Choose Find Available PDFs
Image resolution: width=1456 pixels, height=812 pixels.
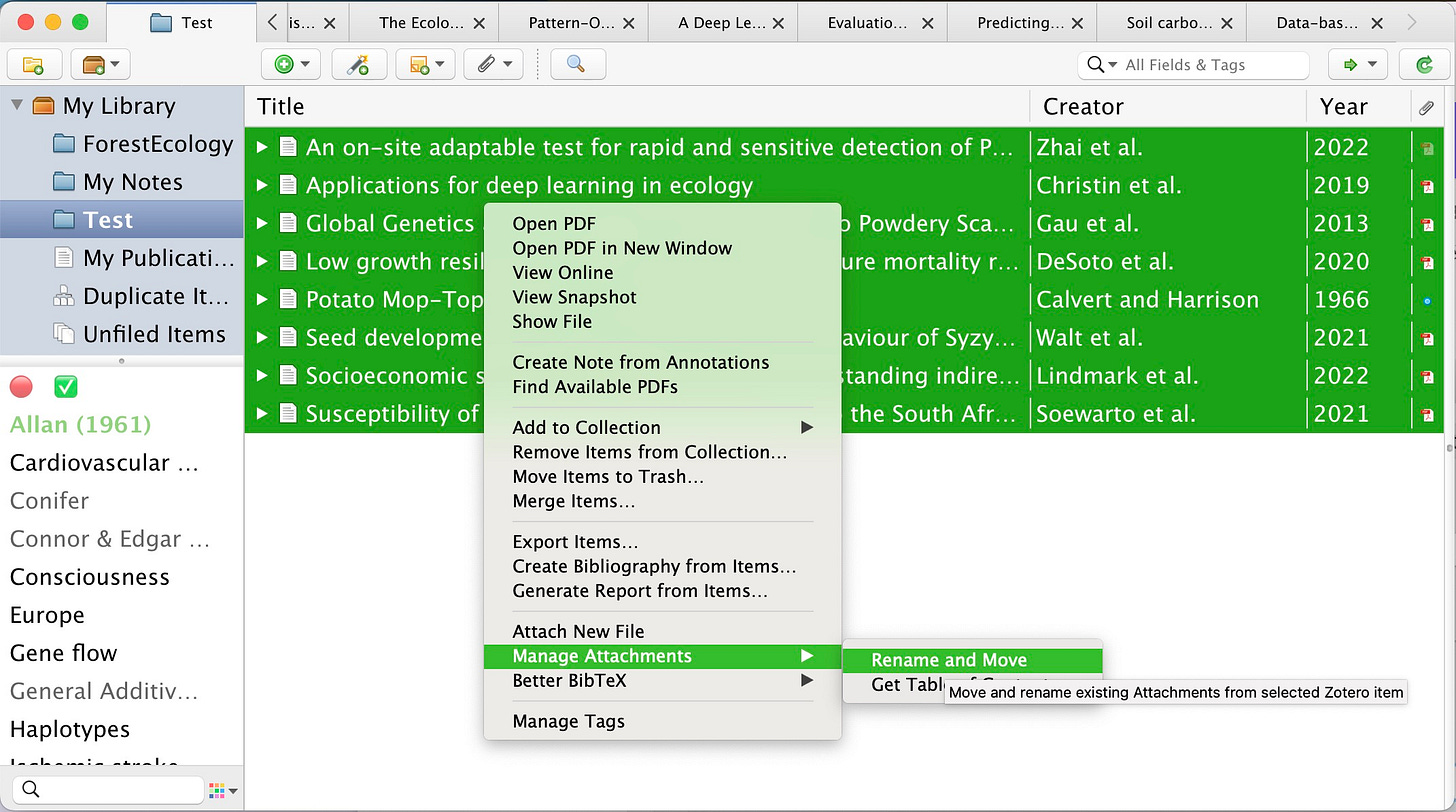(595, 386)
